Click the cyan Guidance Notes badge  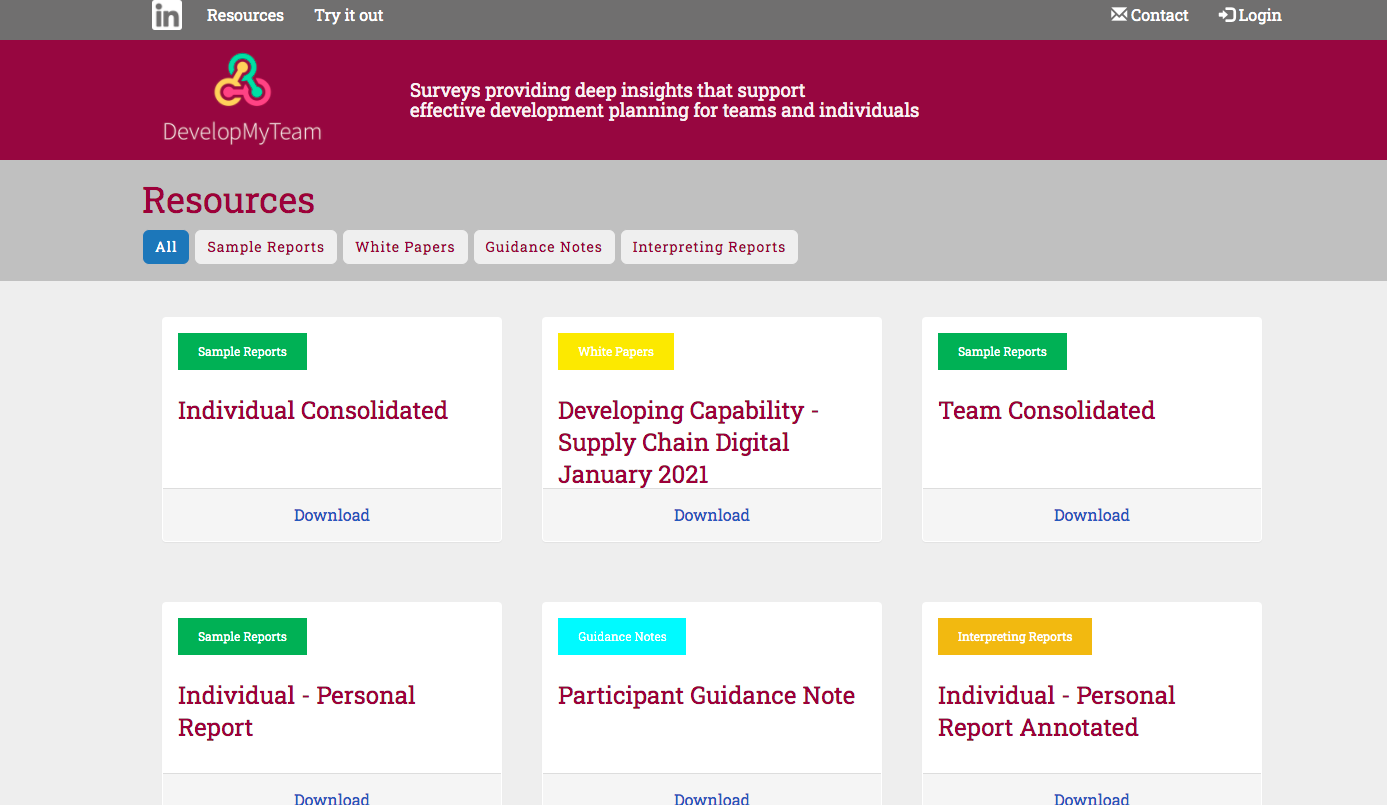pyautogui.click(x=621, y=636)
